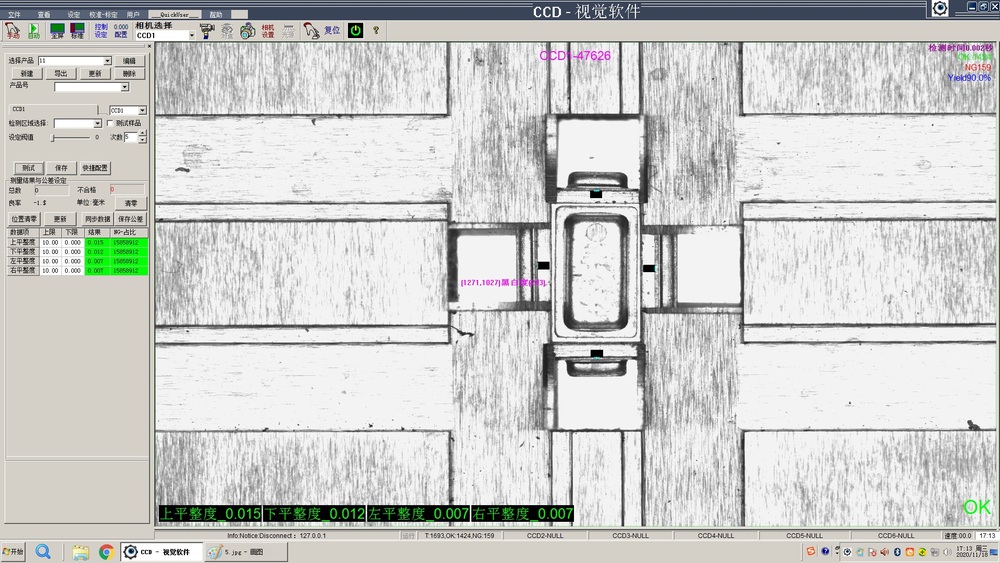This screenshot has height=563, width=1000.
Task: Enable the 测试样品 checkbox
Action: (x=110, y=123)
